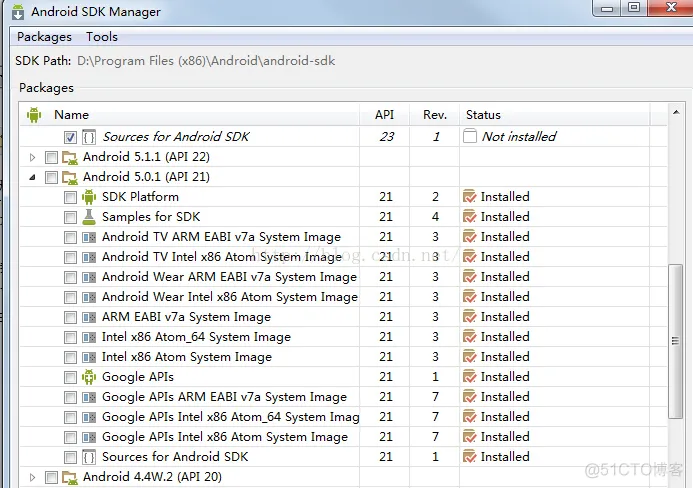Collapse the Android 5.0.1 (API 21) node

tap(32, 177)
